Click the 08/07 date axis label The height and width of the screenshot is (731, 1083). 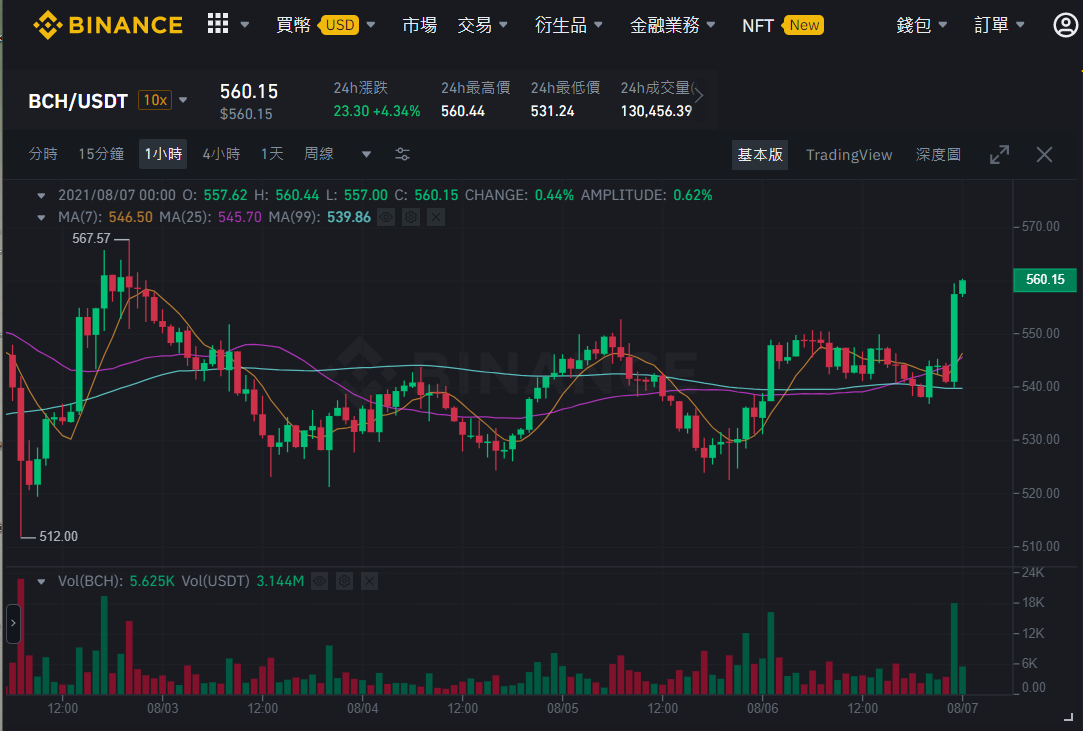pos(962,708)
